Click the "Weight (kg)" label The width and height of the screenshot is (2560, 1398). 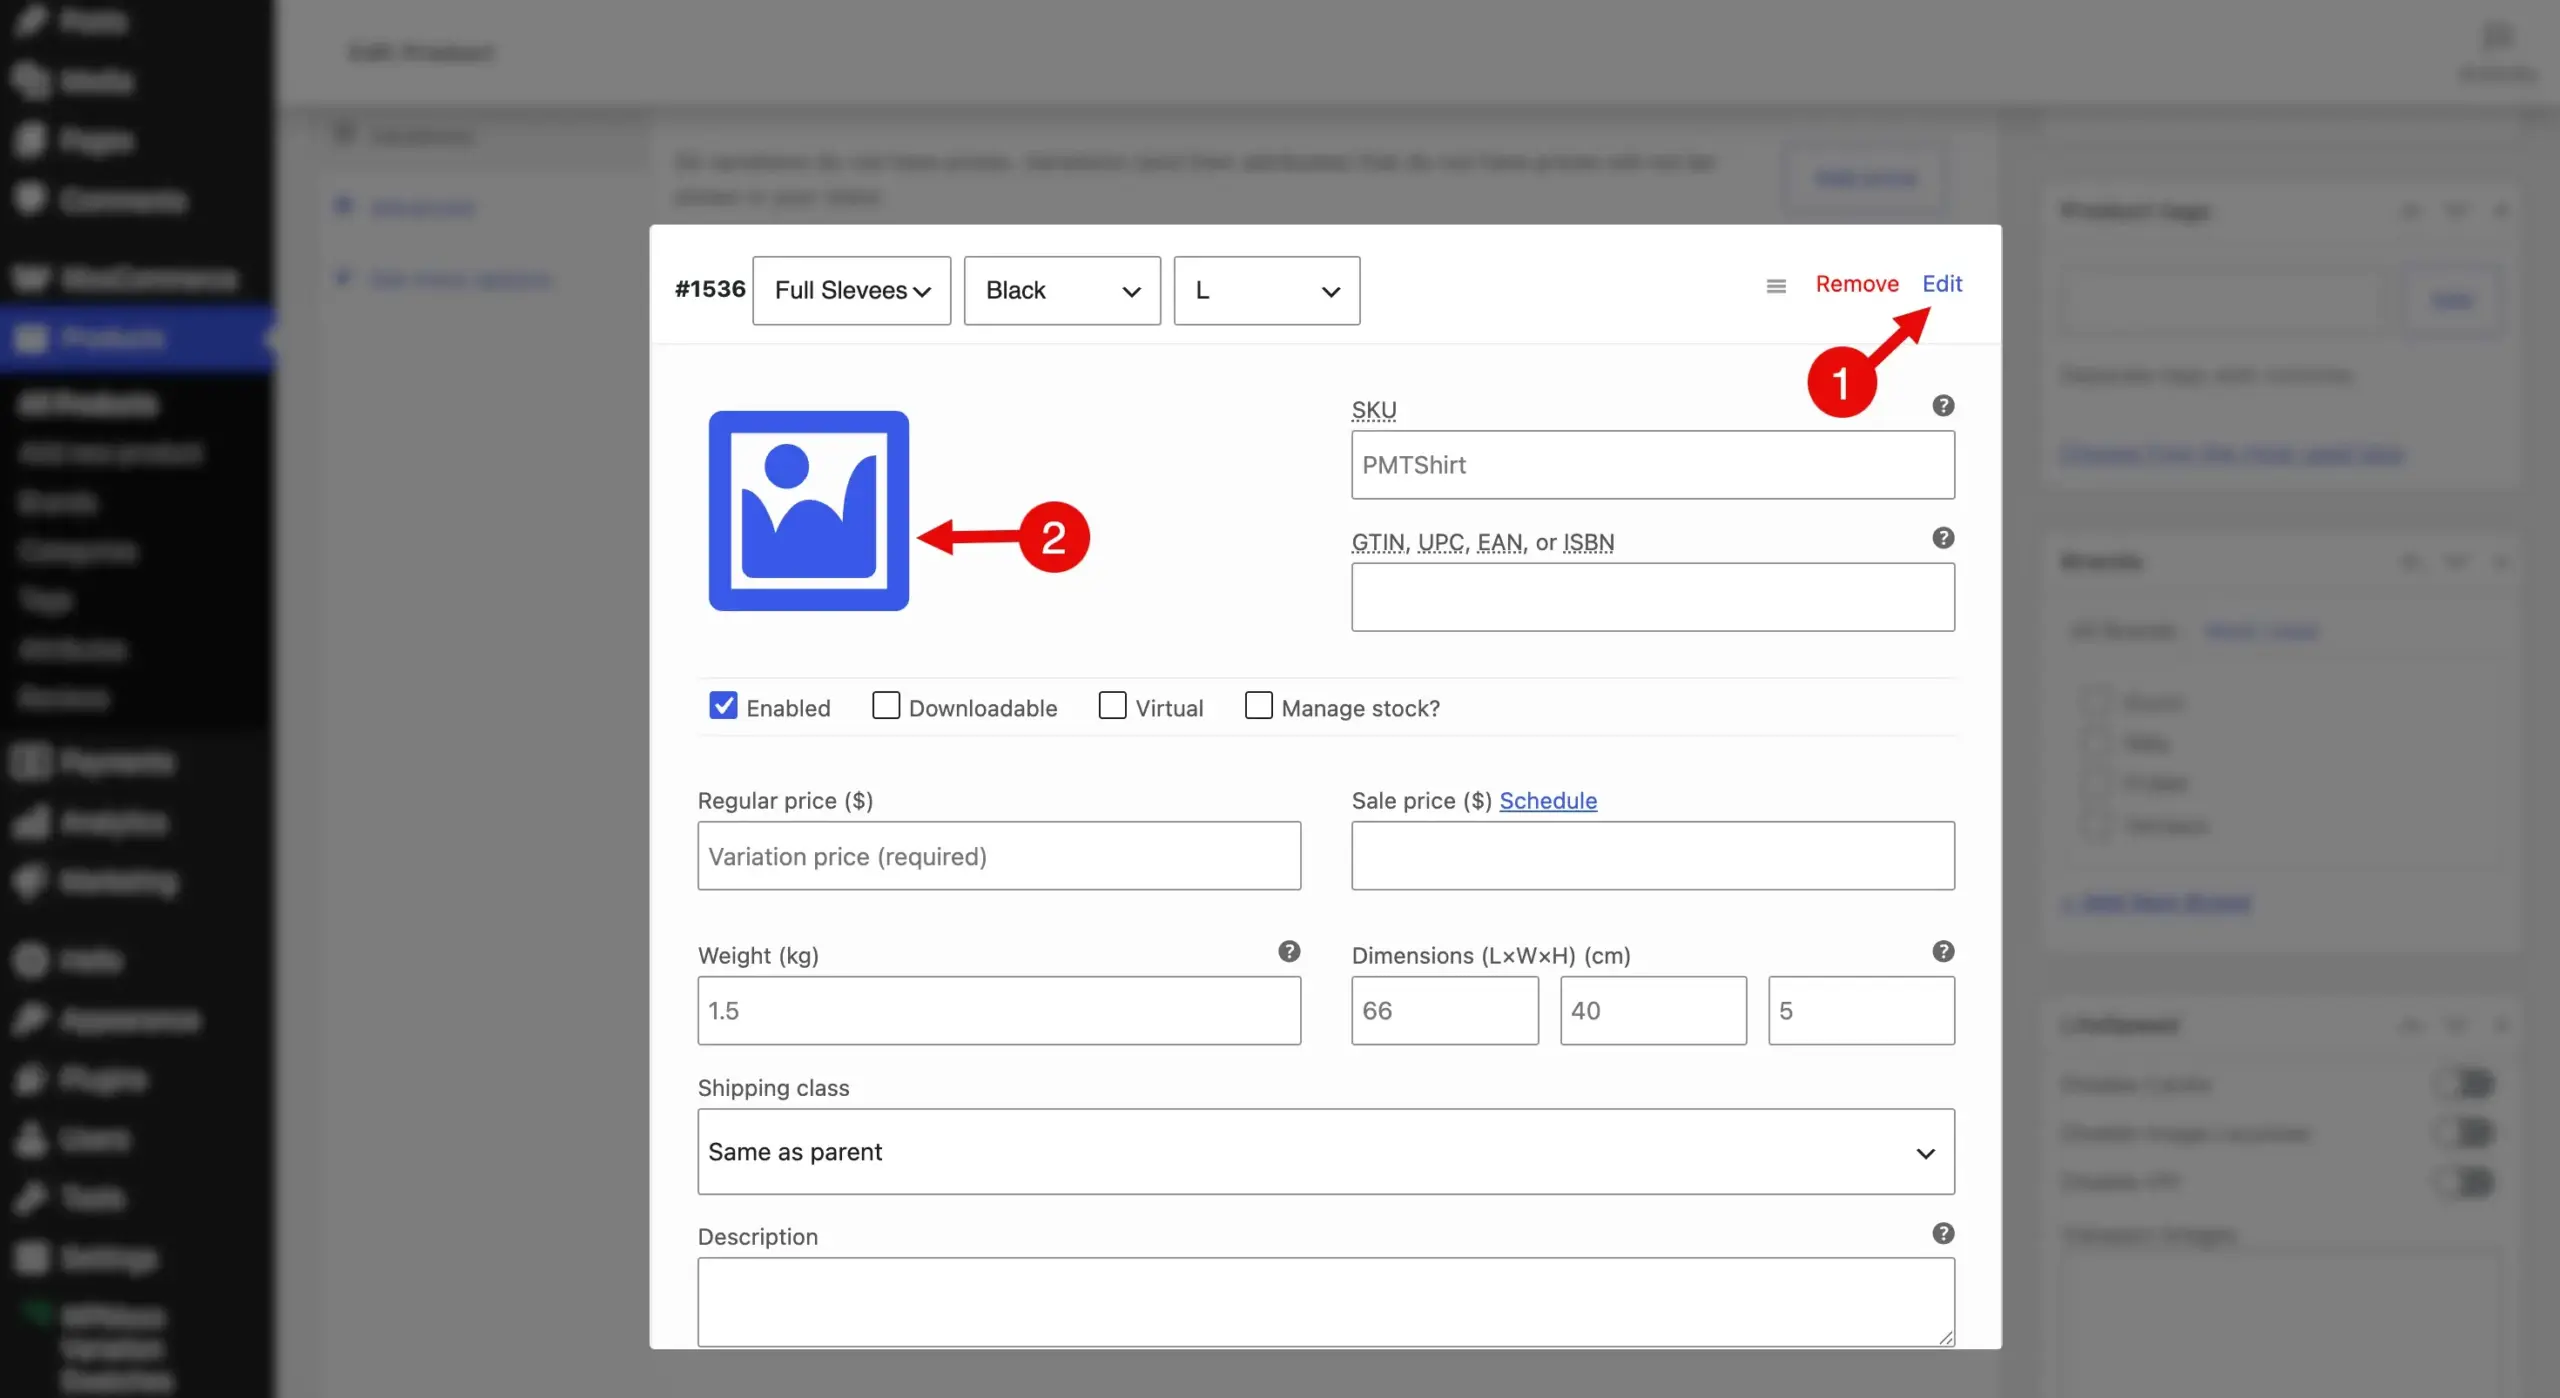point(758,956)
